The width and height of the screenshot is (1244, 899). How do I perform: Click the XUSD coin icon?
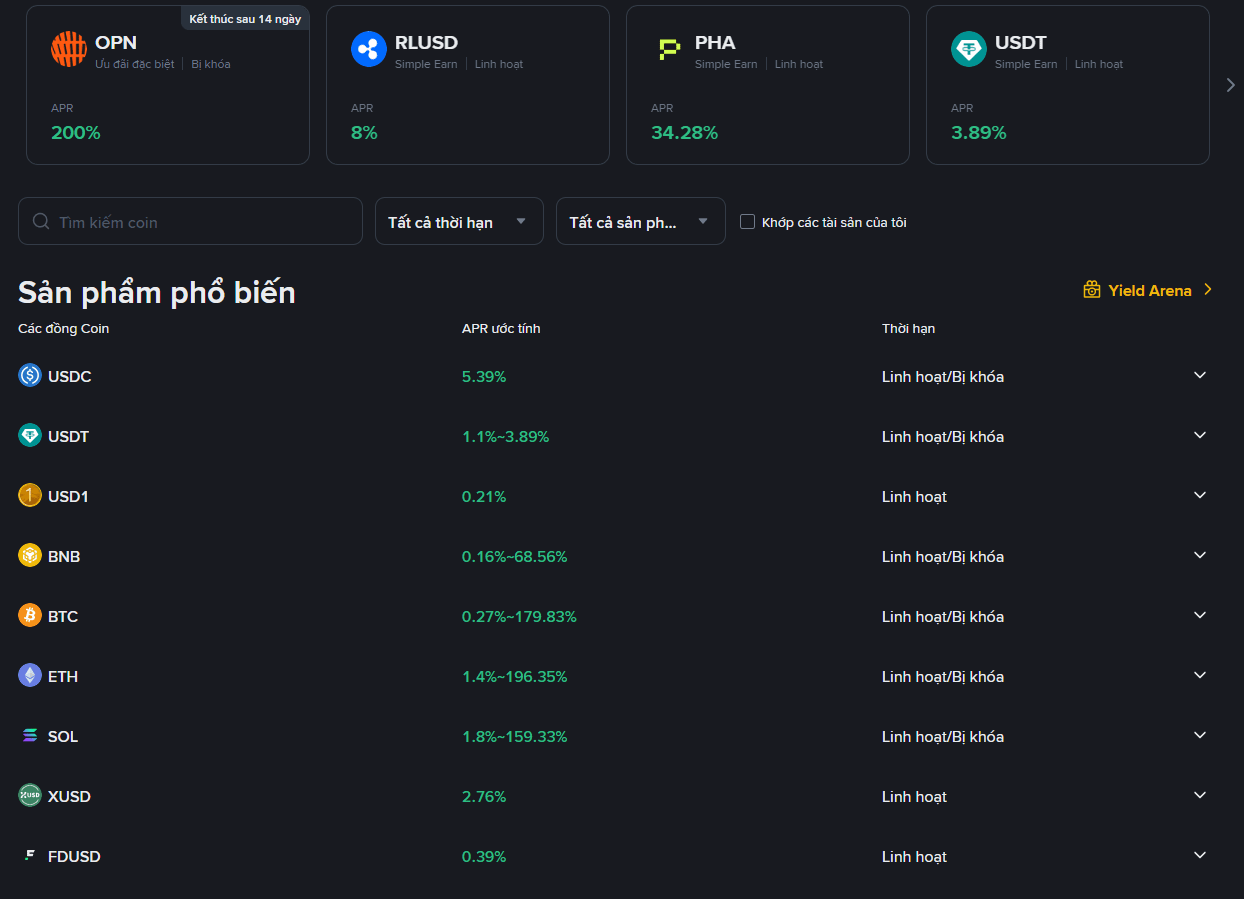point(30,796)
